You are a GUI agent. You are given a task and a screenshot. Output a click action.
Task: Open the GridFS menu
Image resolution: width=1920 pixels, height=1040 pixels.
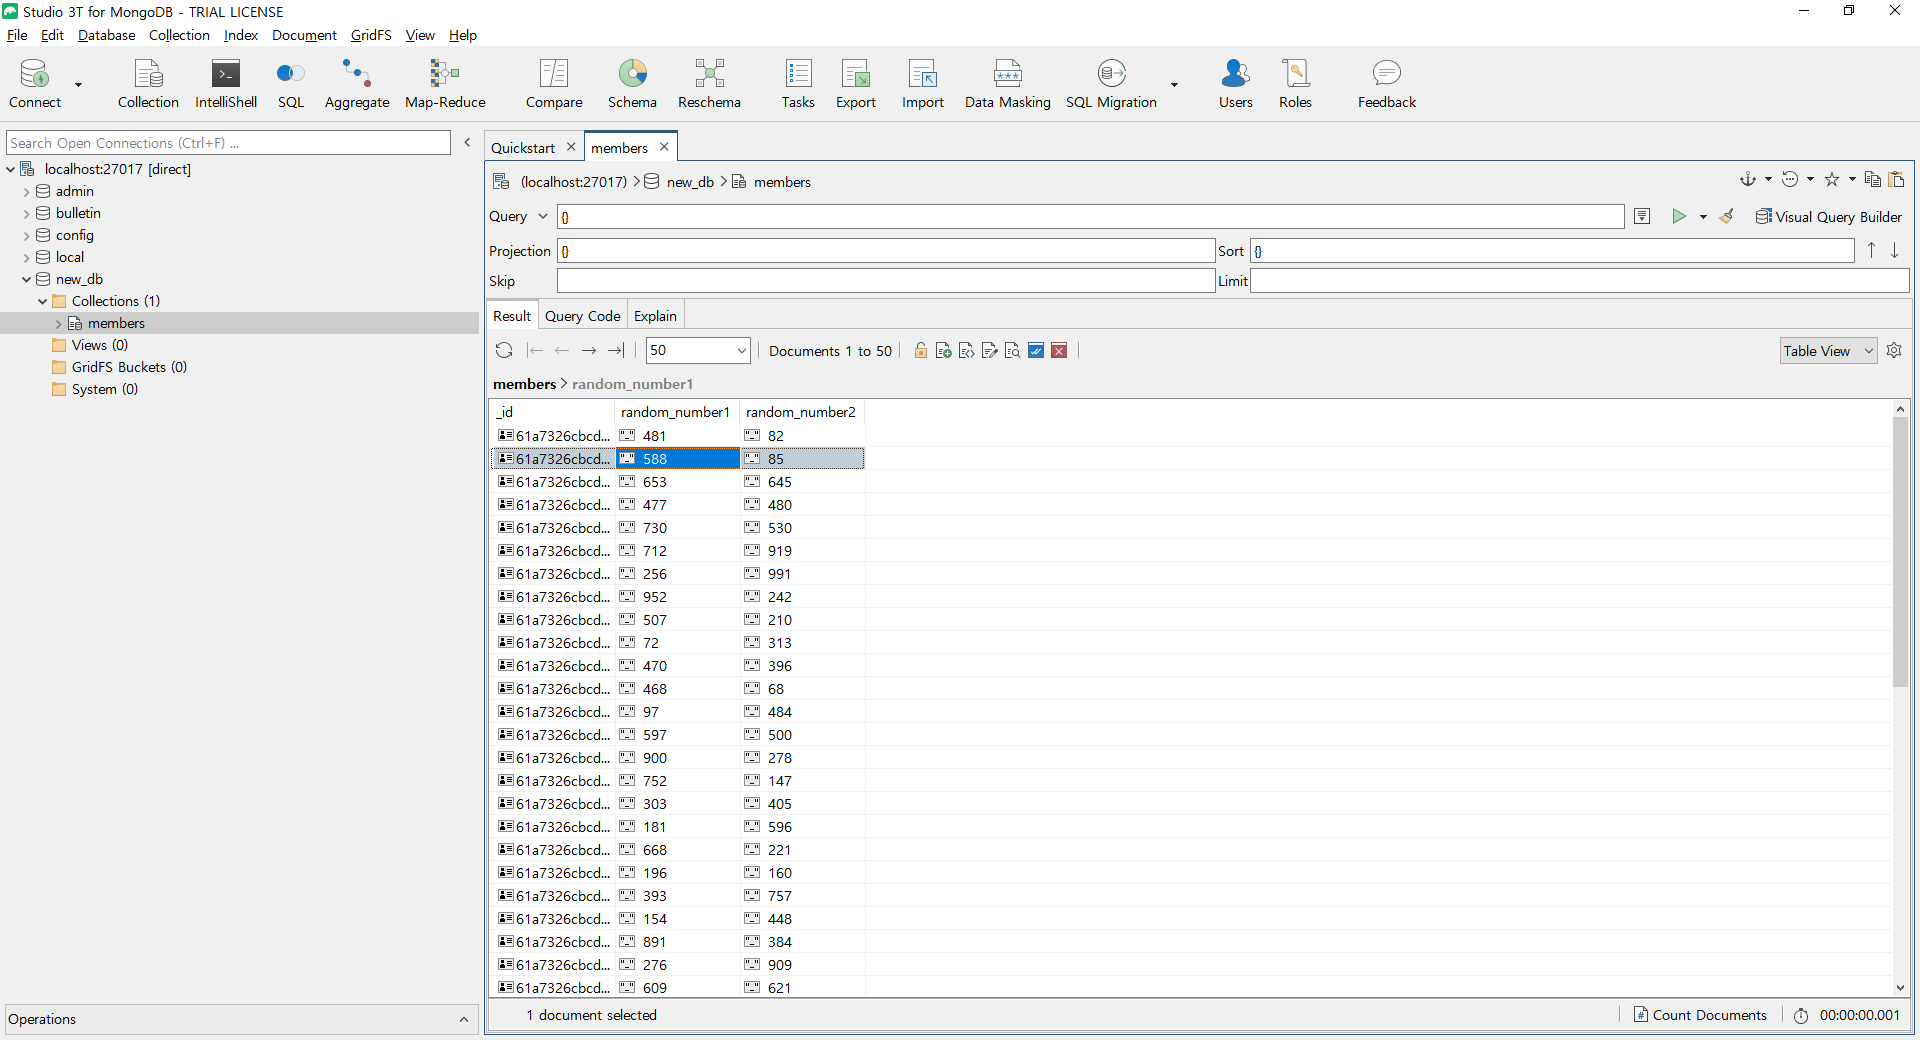[x=371, y=35]
